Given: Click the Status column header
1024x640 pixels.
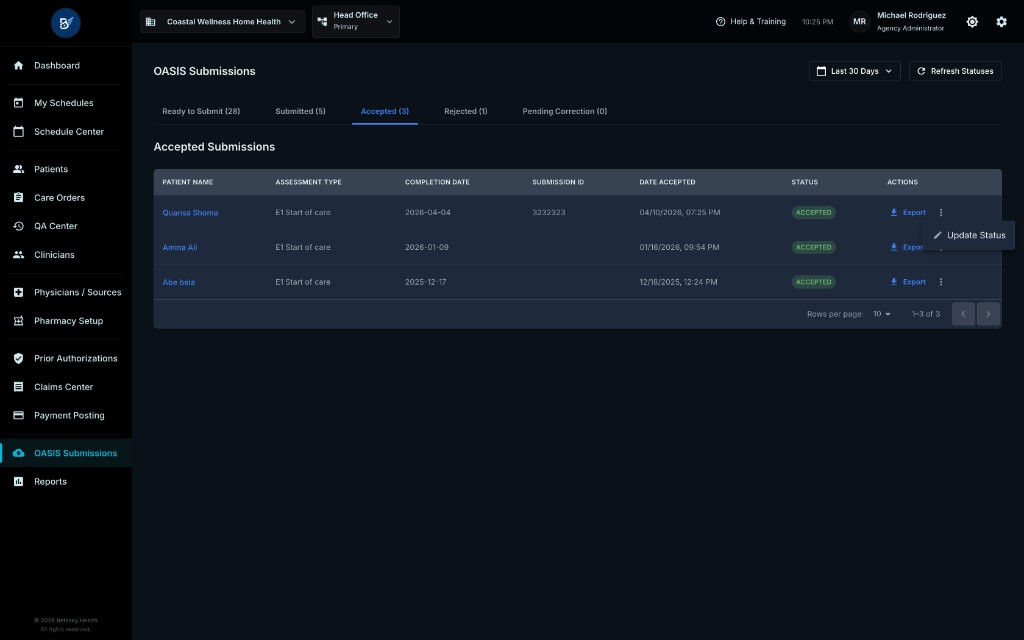Looking at the screenshot, I should click(x=805, y=182).
